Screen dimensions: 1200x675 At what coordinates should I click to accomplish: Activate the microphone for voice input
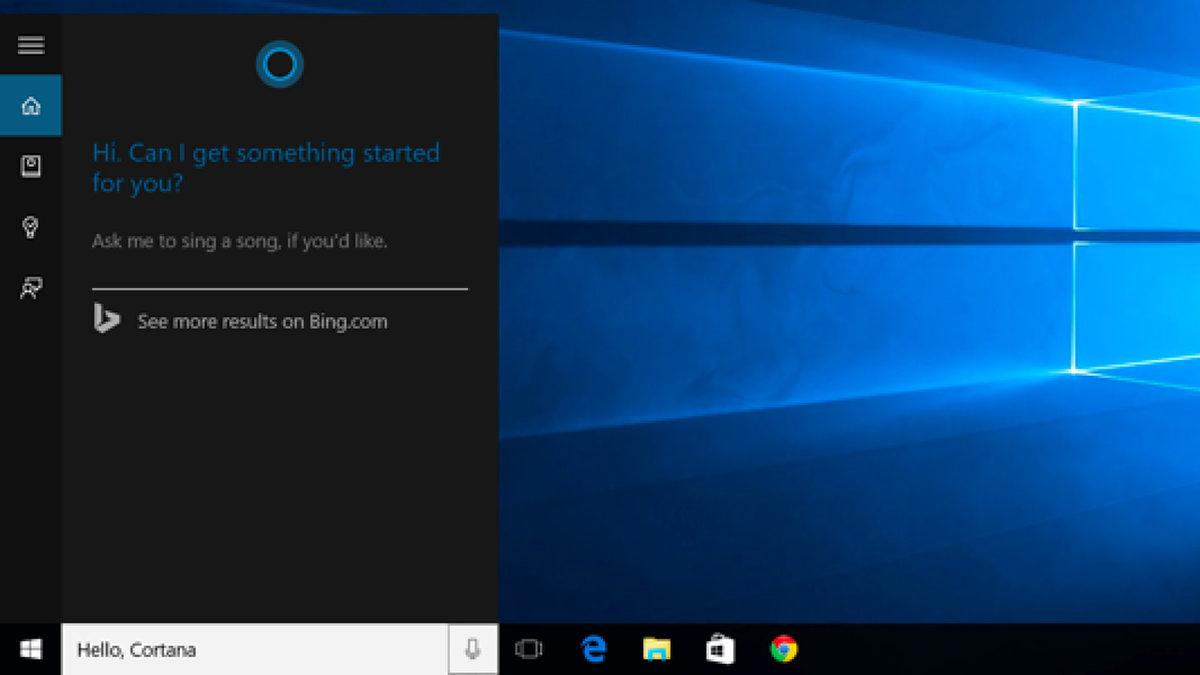(470, 650)
